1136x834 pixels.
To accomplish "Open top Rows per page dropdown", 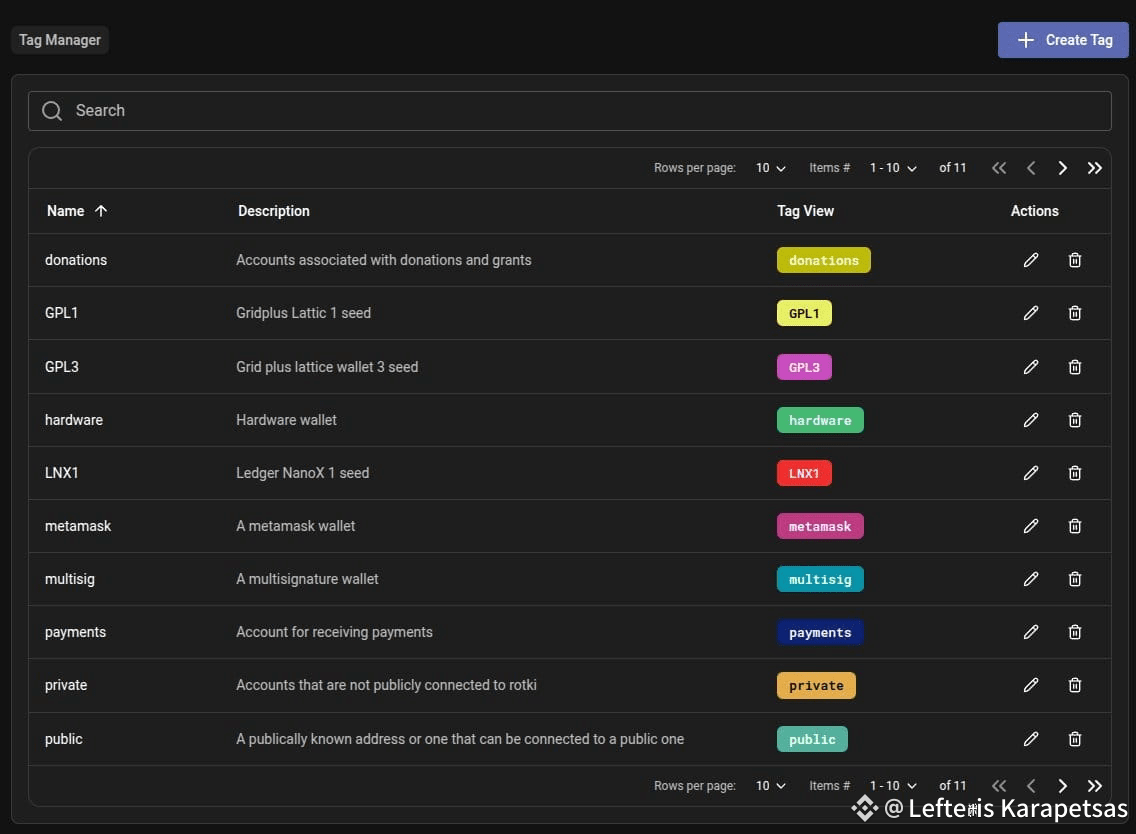I will 770,168.
